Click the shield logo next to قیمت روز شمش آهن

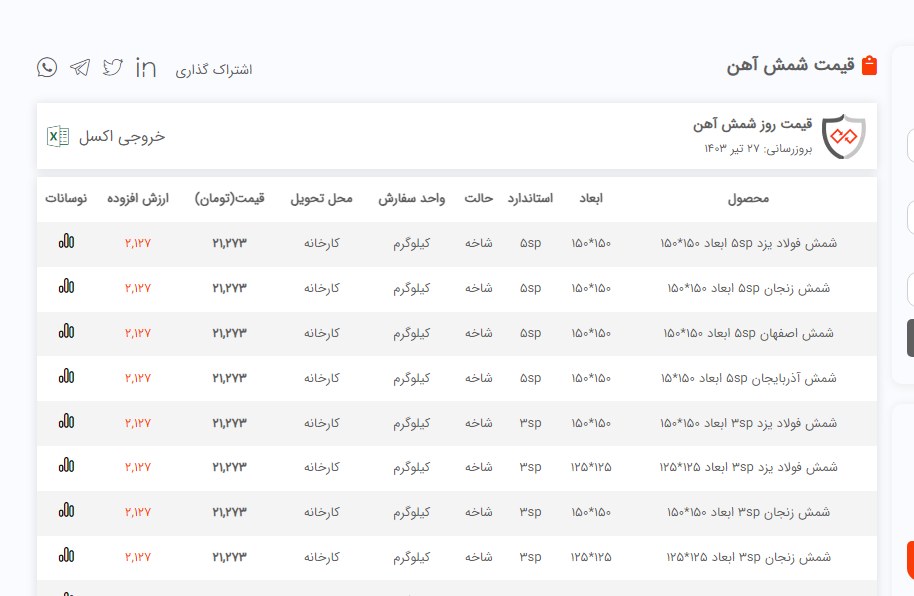843,136
